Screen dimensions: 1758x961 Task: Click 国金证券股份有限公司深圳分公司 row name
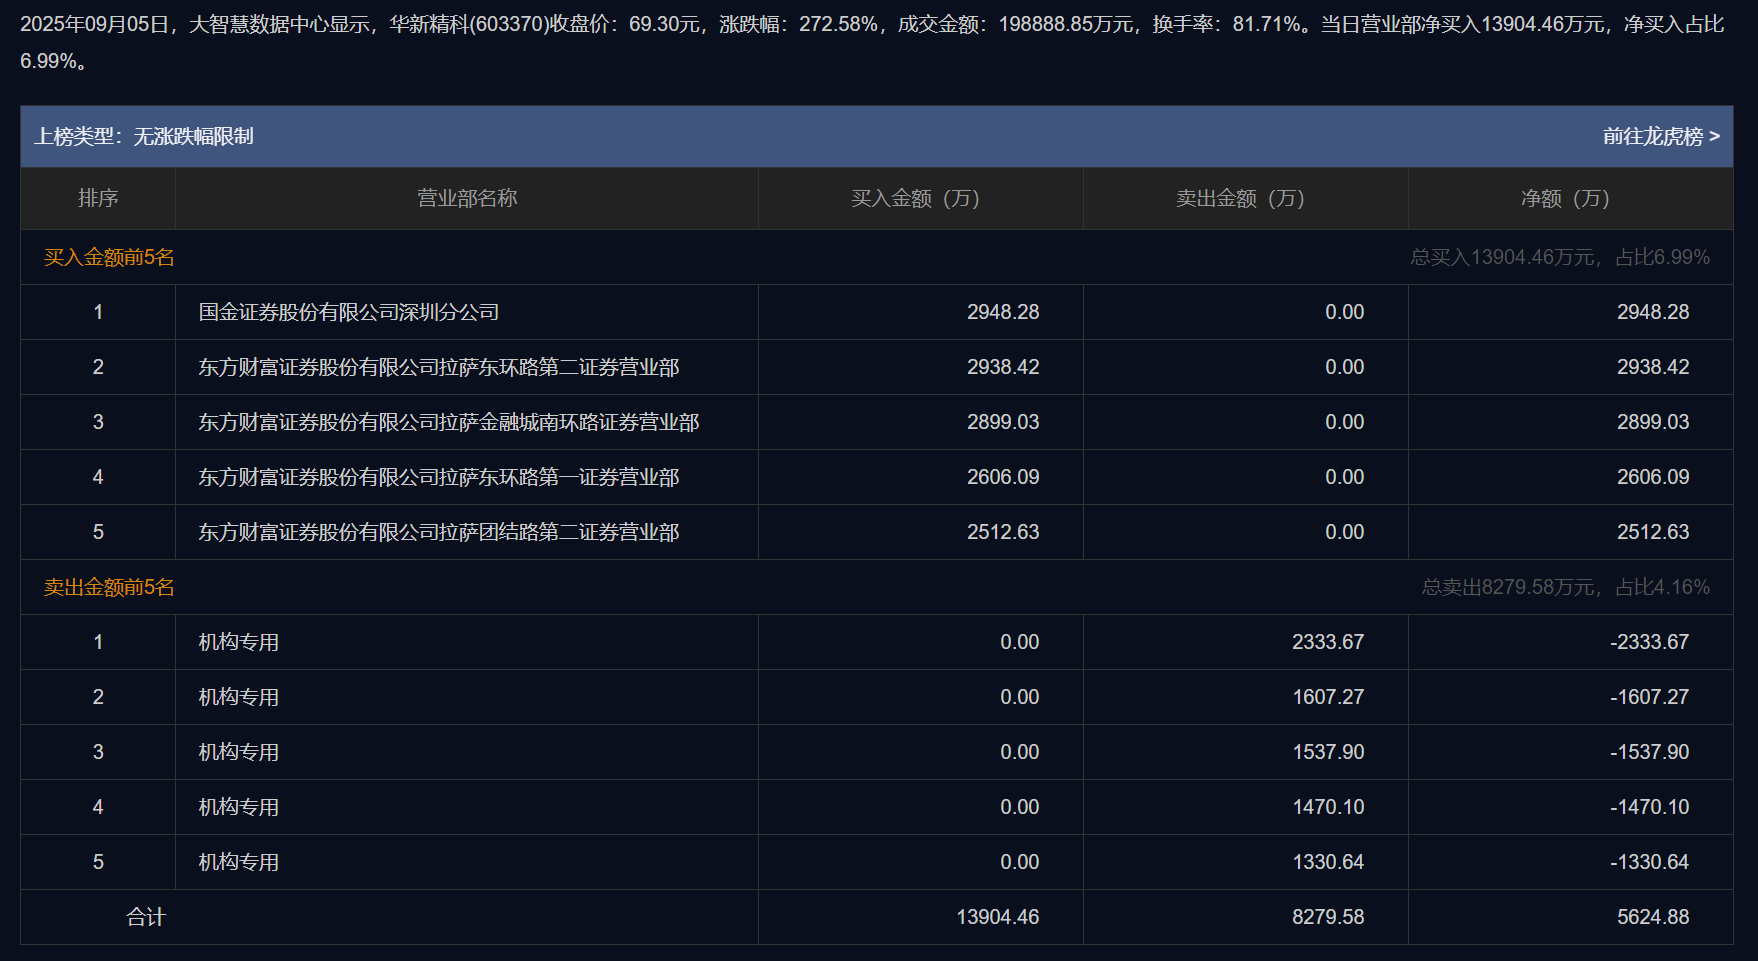click(x=349, y=312)
